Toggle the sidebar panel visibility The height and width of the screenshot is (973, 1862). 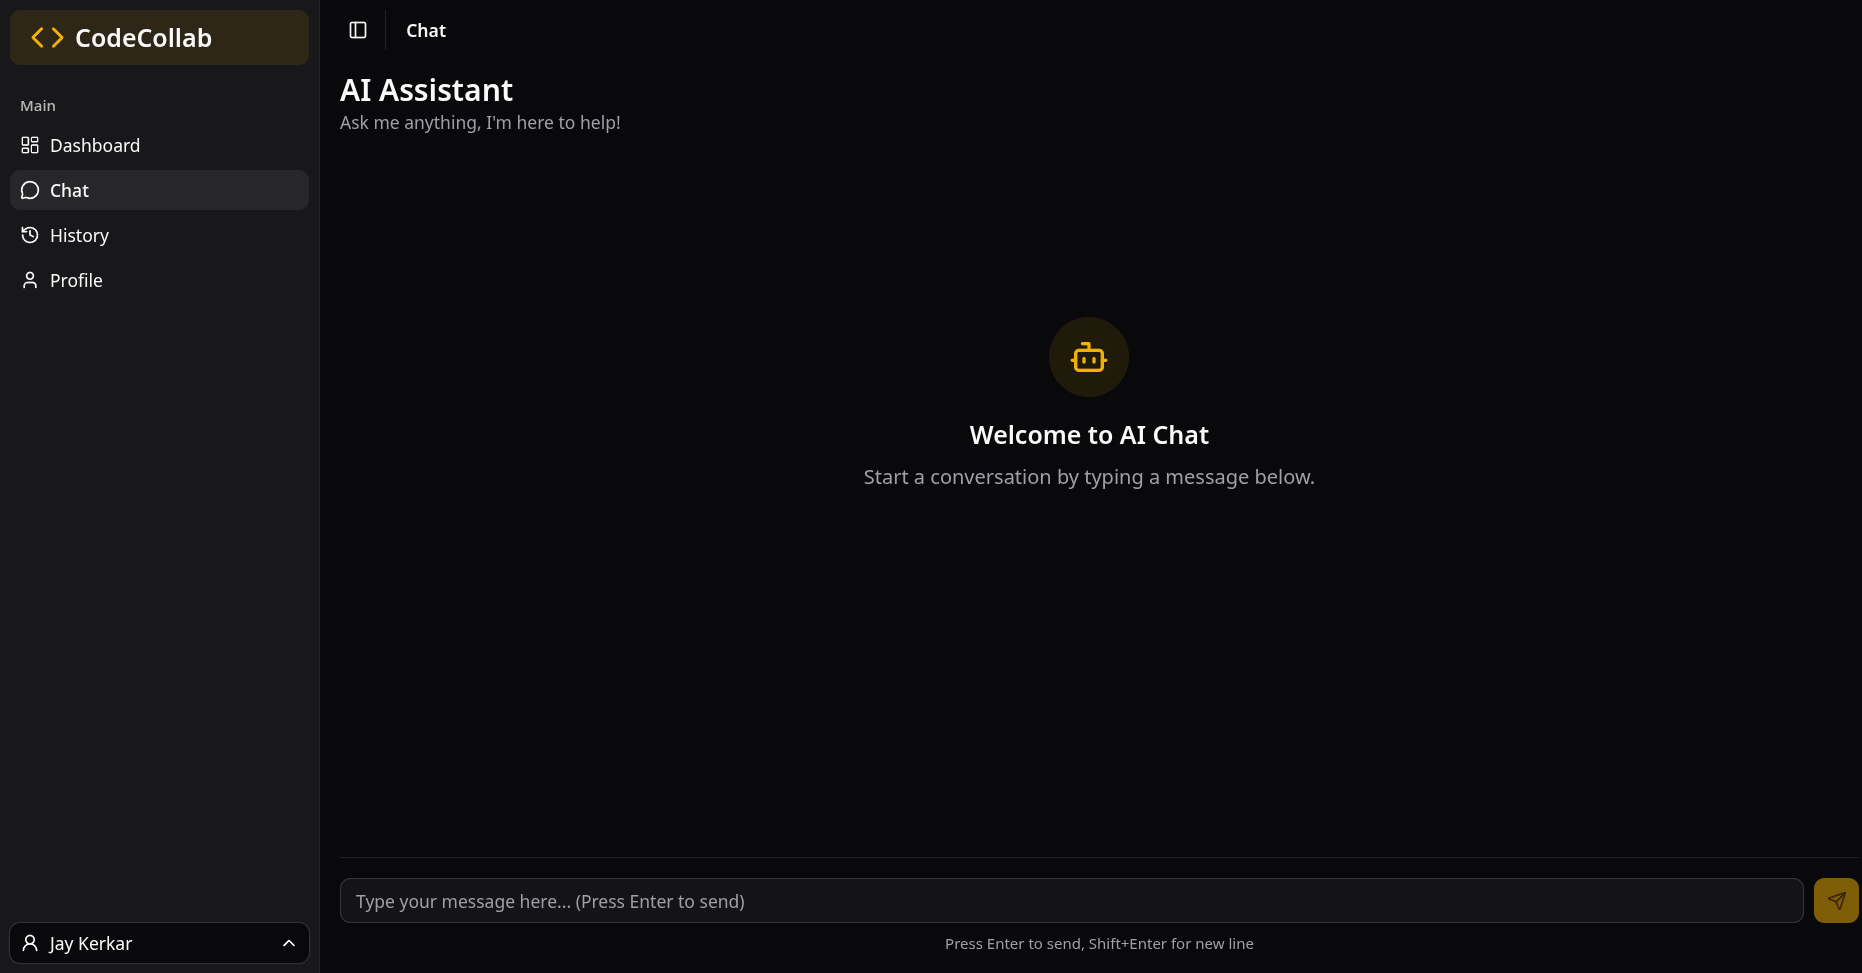(x=357, y=30)
